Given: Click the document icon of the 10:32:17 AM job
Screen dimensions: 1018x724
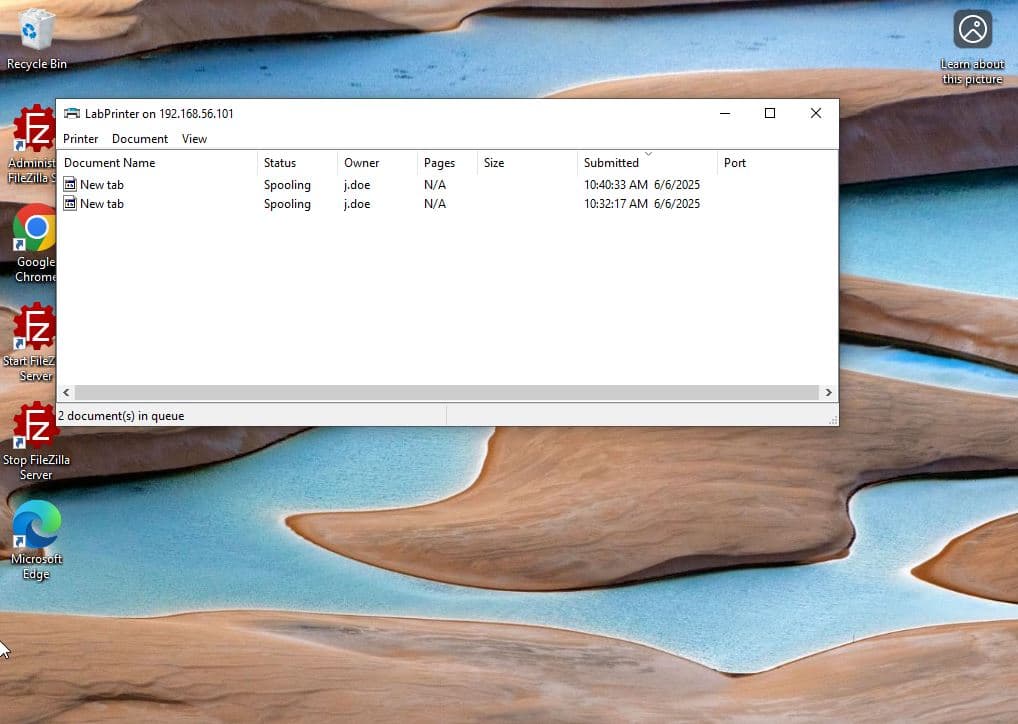Looking at the screenshot, I should pyautogui.click(x=70, y=204).
